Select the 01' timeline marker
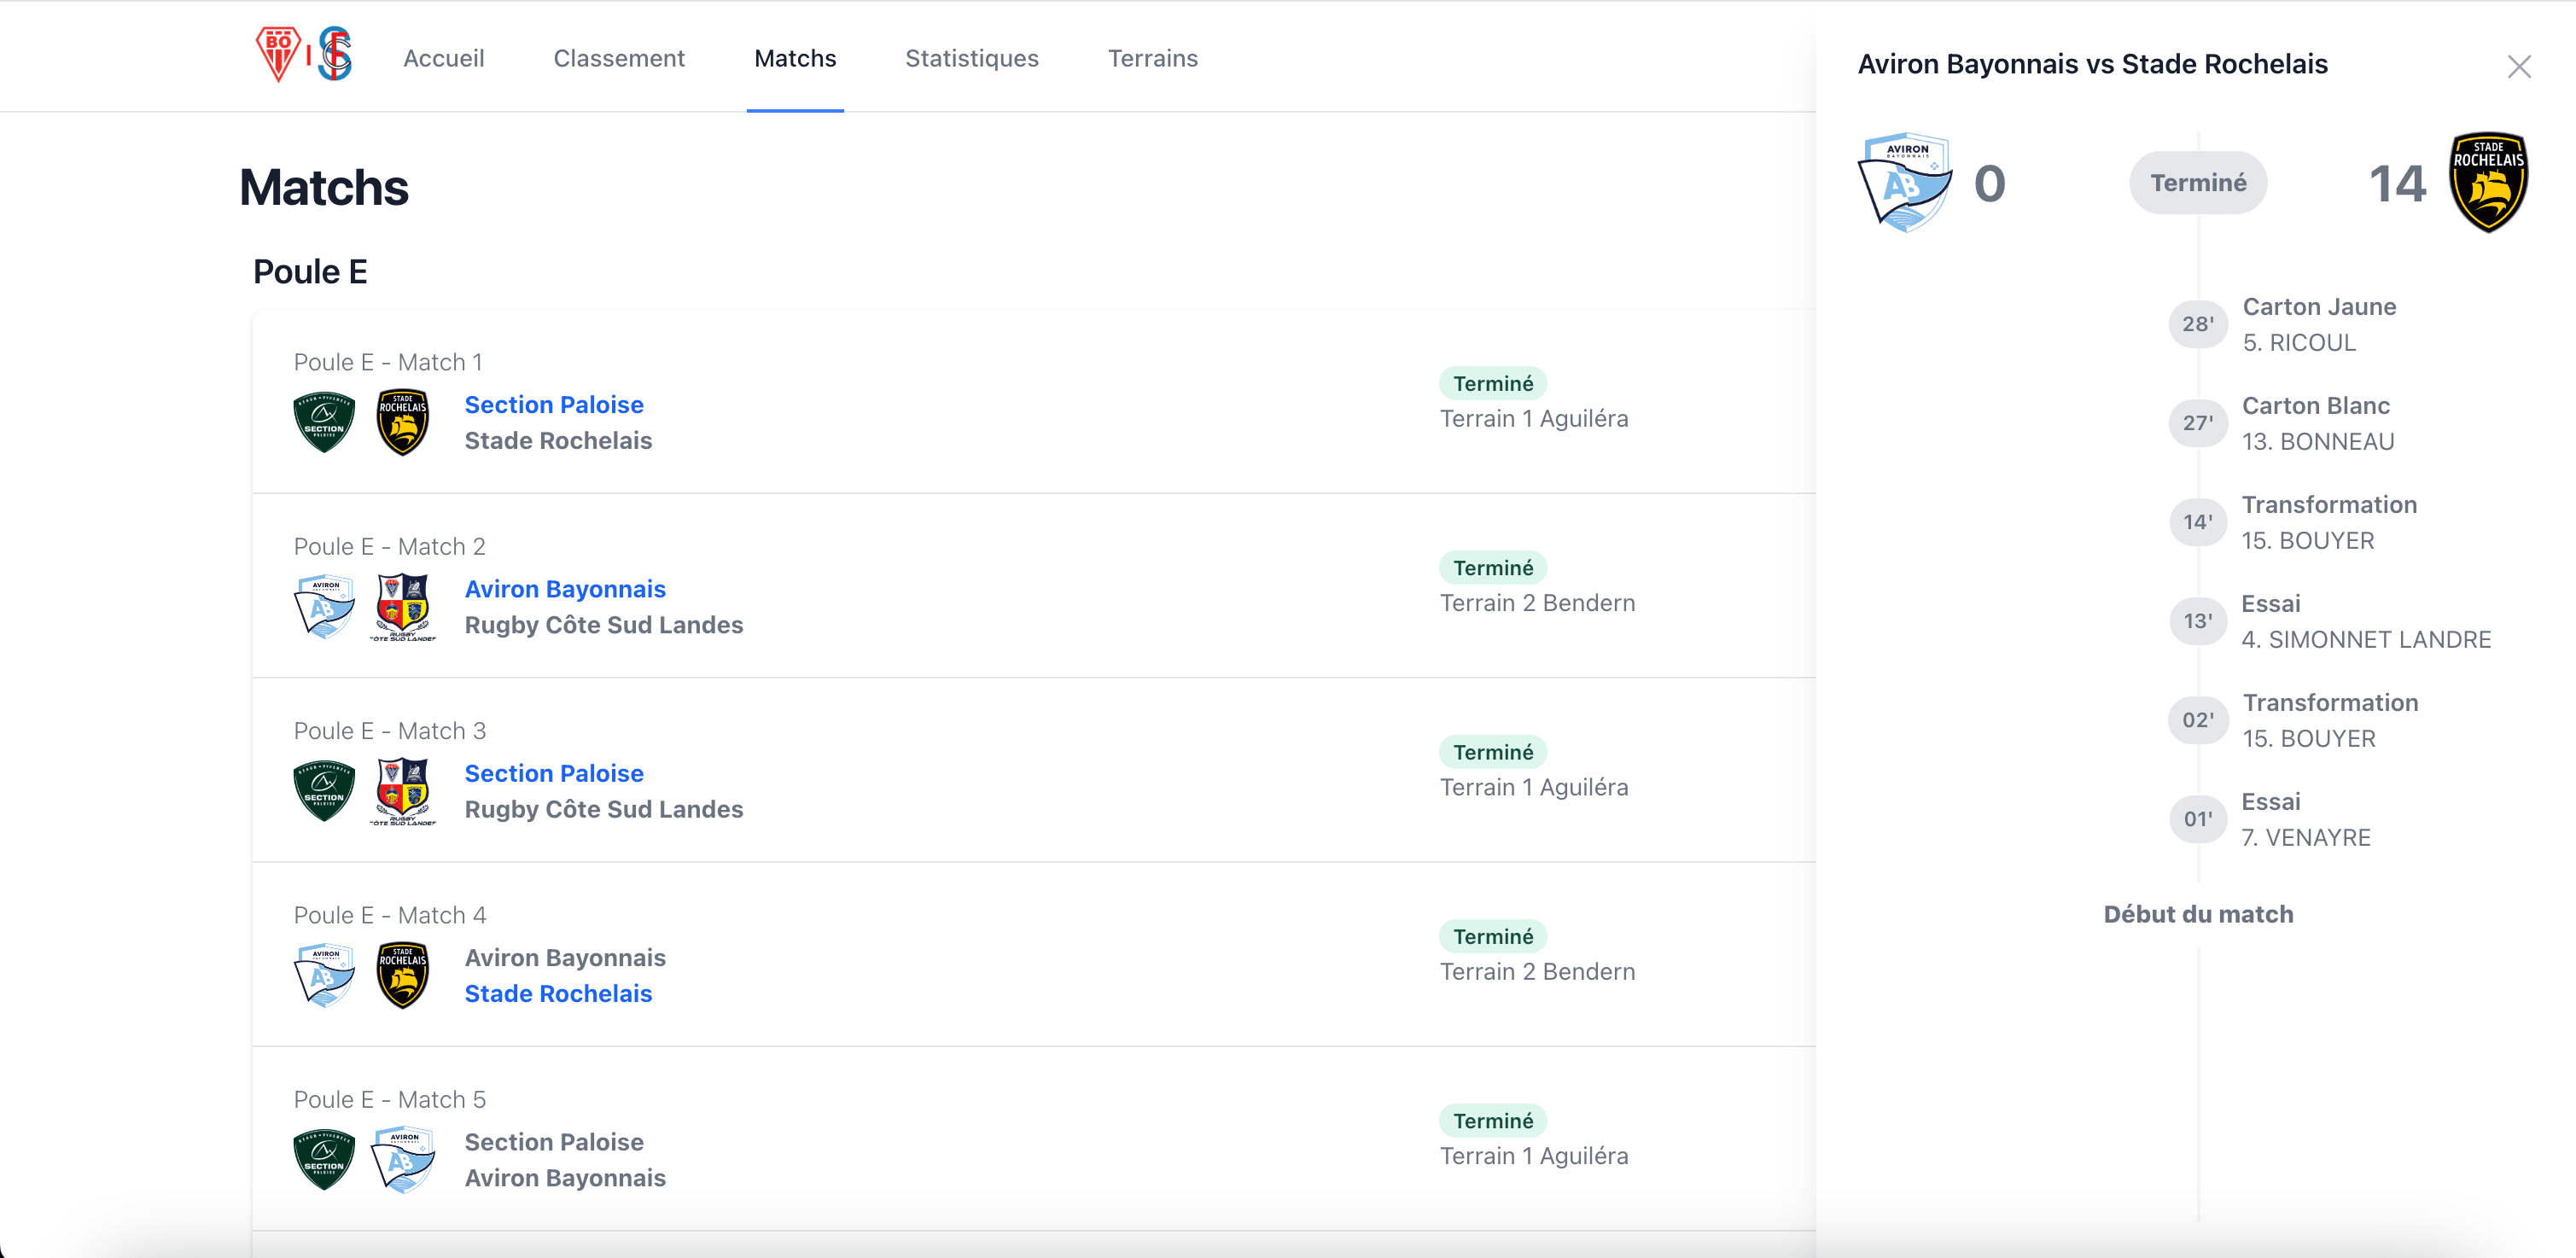 2198,819
